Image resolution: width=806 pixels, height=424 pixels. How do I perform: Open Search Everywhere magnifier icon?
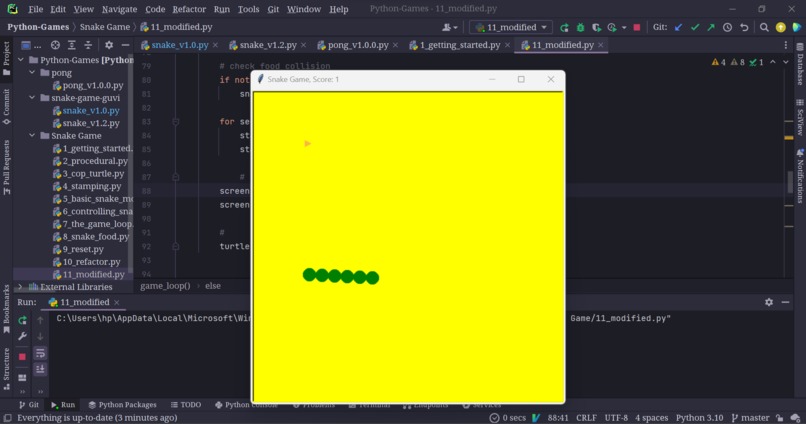pos(764,27)
